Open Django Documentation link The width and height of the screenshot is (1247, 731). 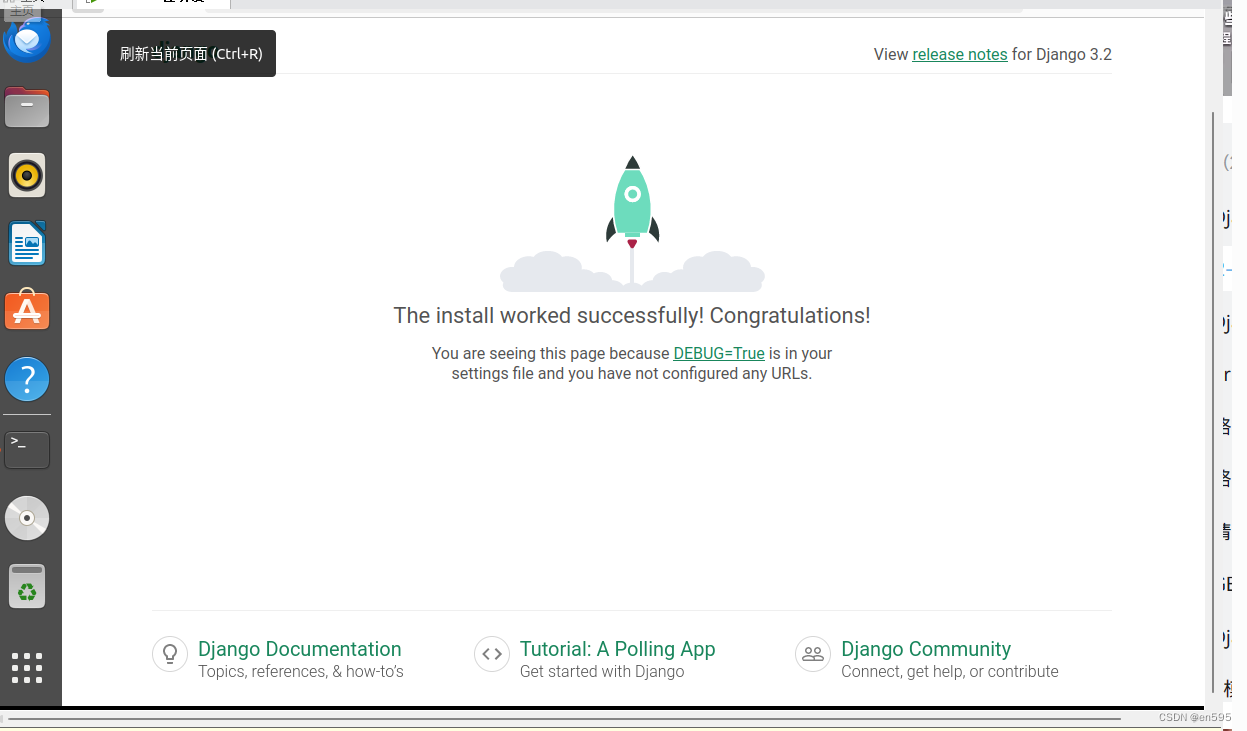tap(300, 649)
